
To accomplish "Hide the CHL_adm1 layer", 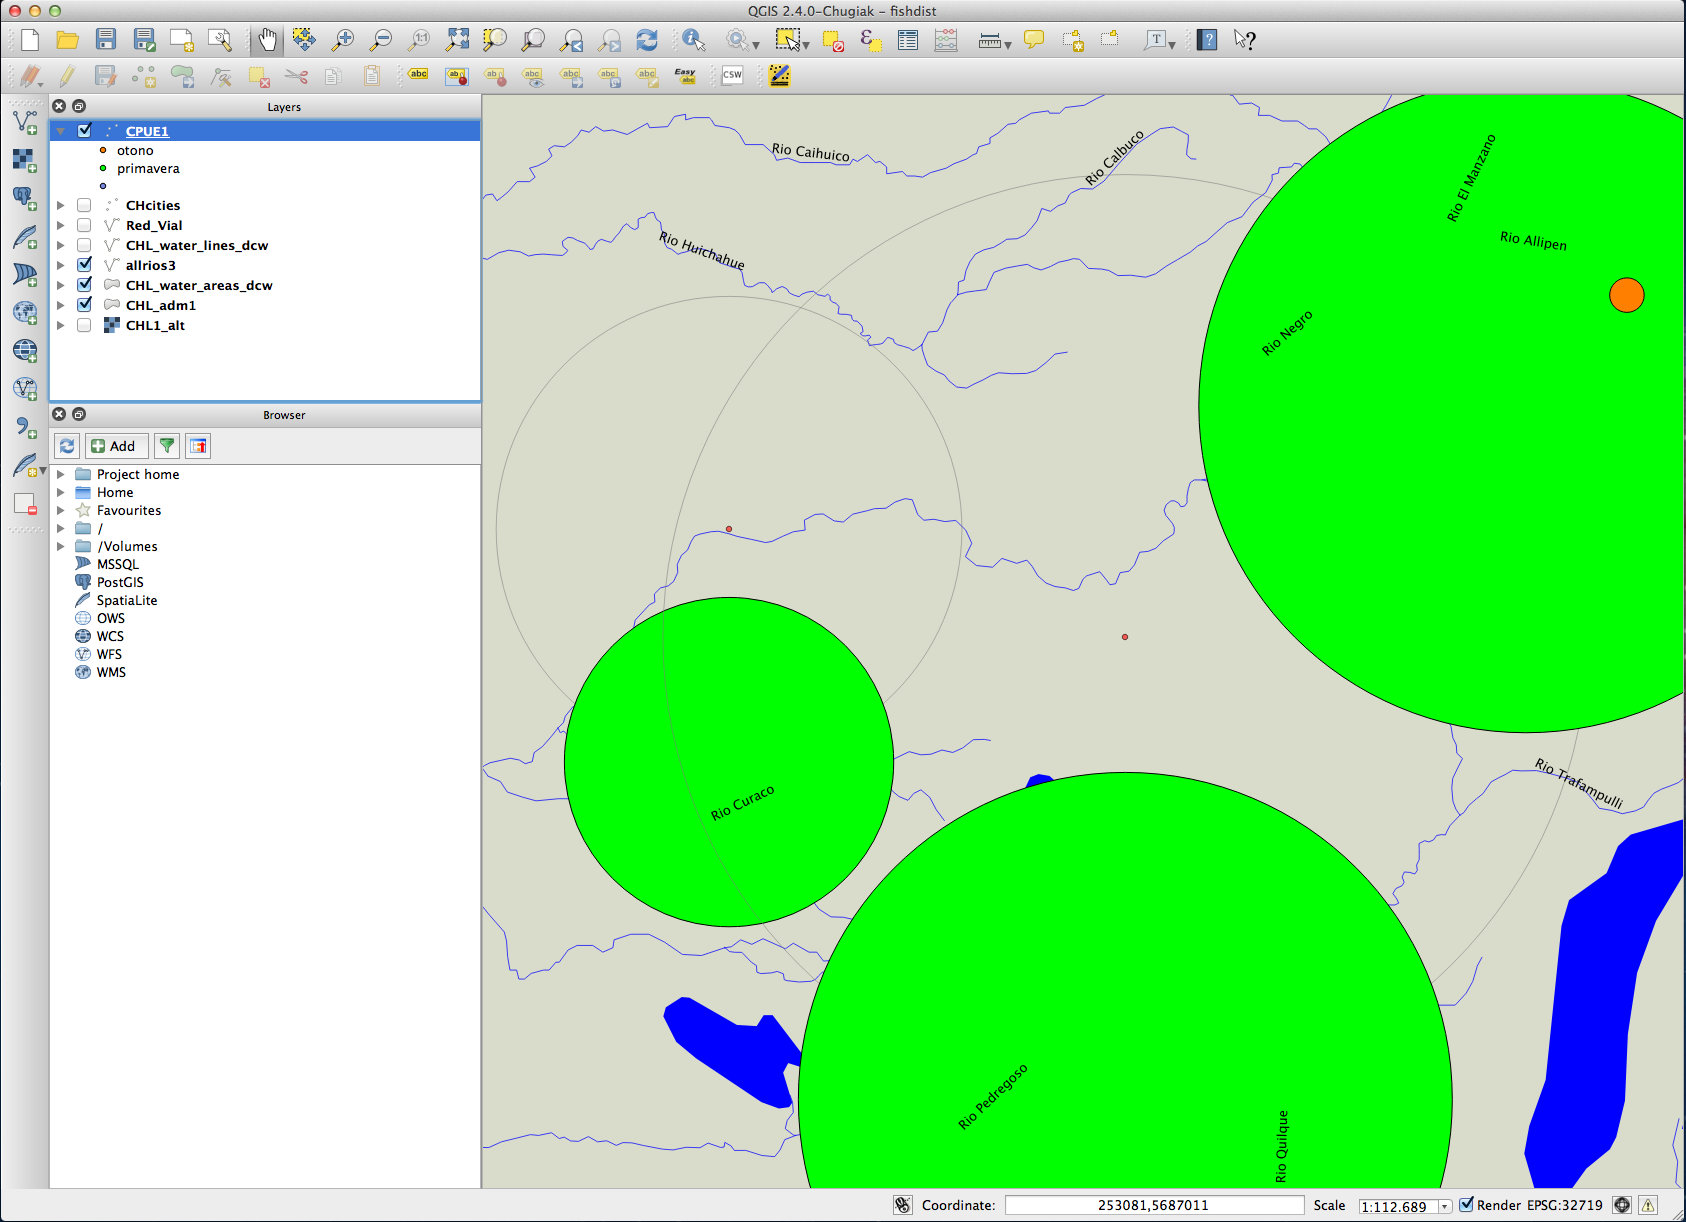I will pos(85,305).
